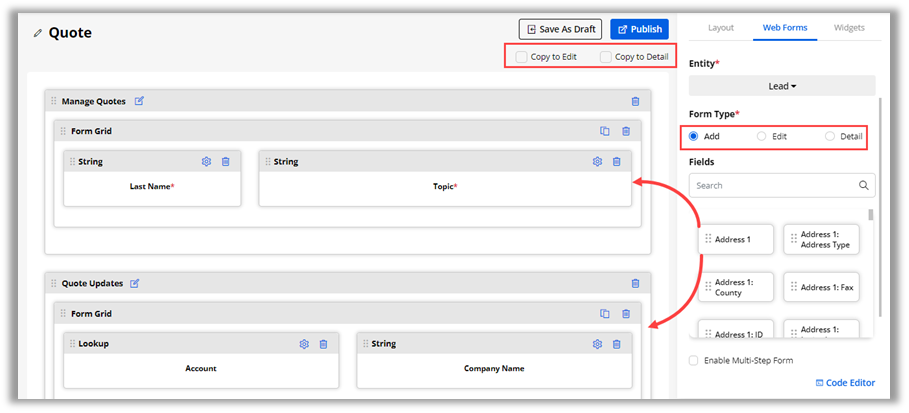Enable the Copy to Edit checkbox
The image size is (909, 413).
coord(521,57)
